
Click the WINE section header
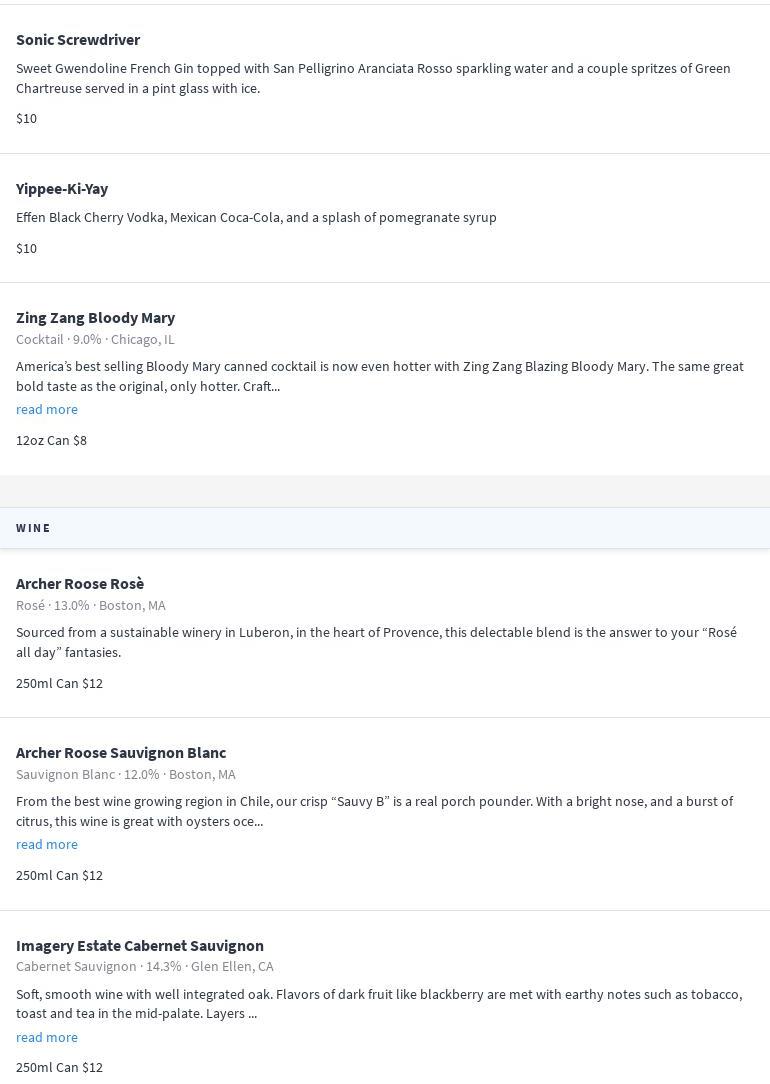tap(34, 528)
